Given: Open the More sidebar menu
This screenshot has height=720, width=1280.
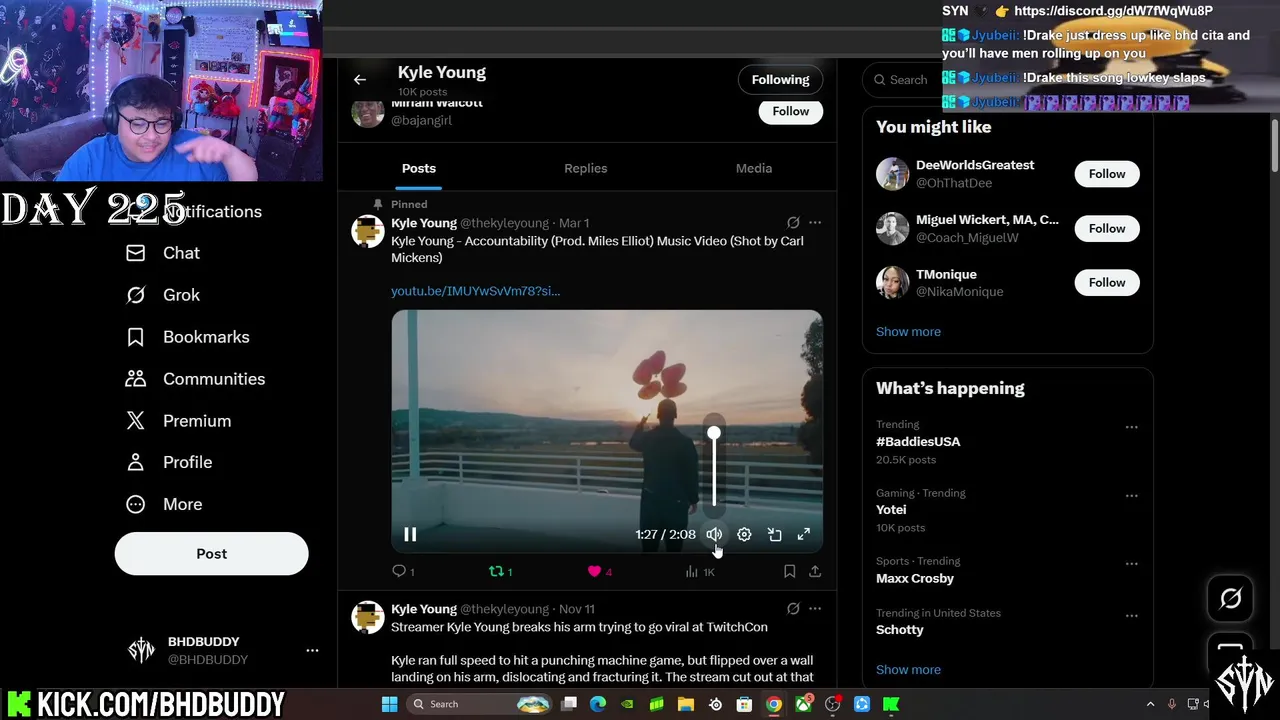Looking at the screenshot, I should [164, 504].
